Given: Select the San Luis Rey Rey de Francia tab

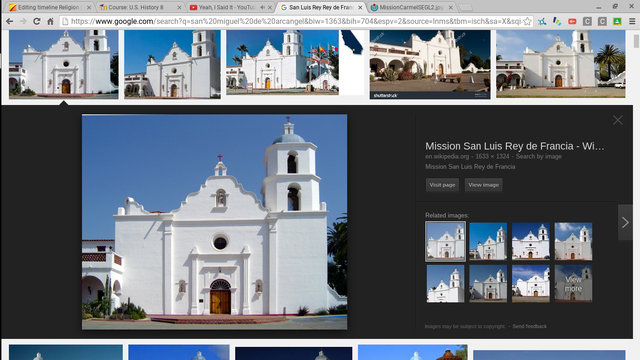Looking at the screenshot, I should 320,7.
